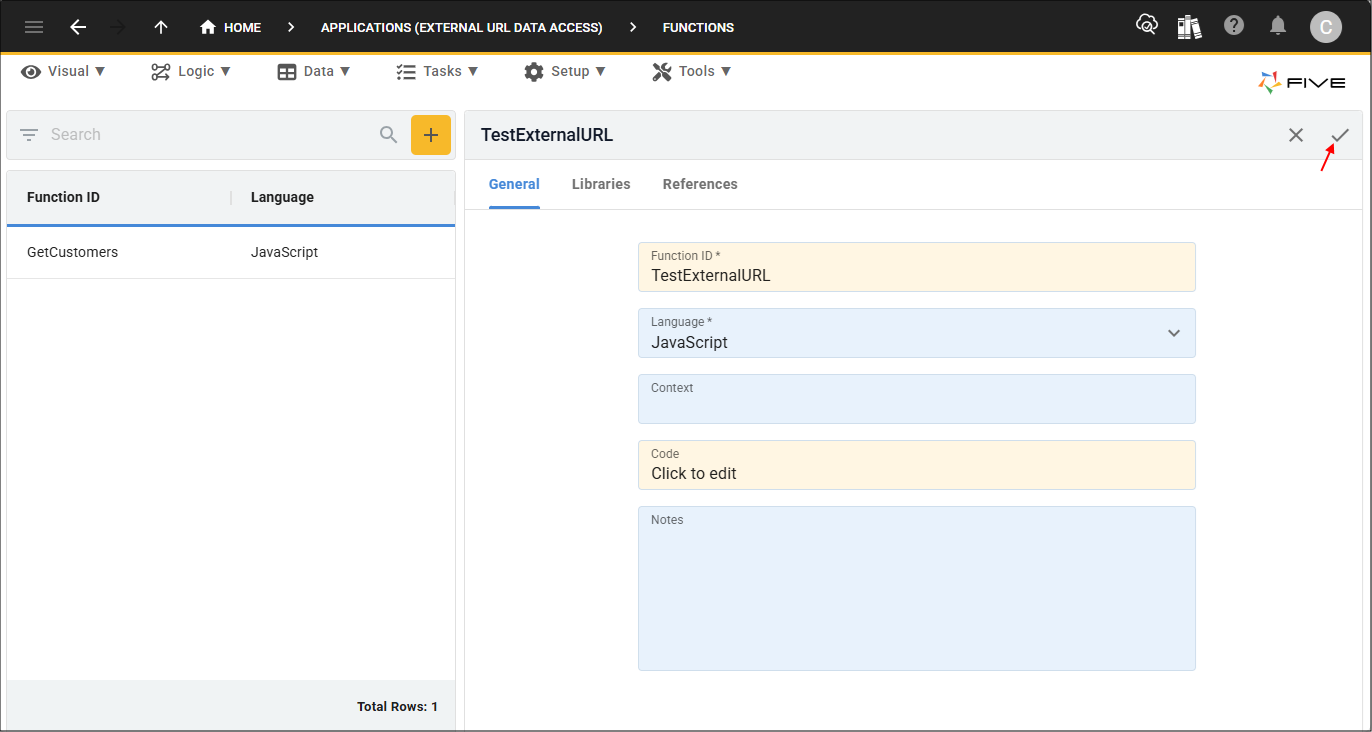Open the filter icon in the search bar
The width and height of the screenshot is (1372, 732).
[x=28, y=134]
